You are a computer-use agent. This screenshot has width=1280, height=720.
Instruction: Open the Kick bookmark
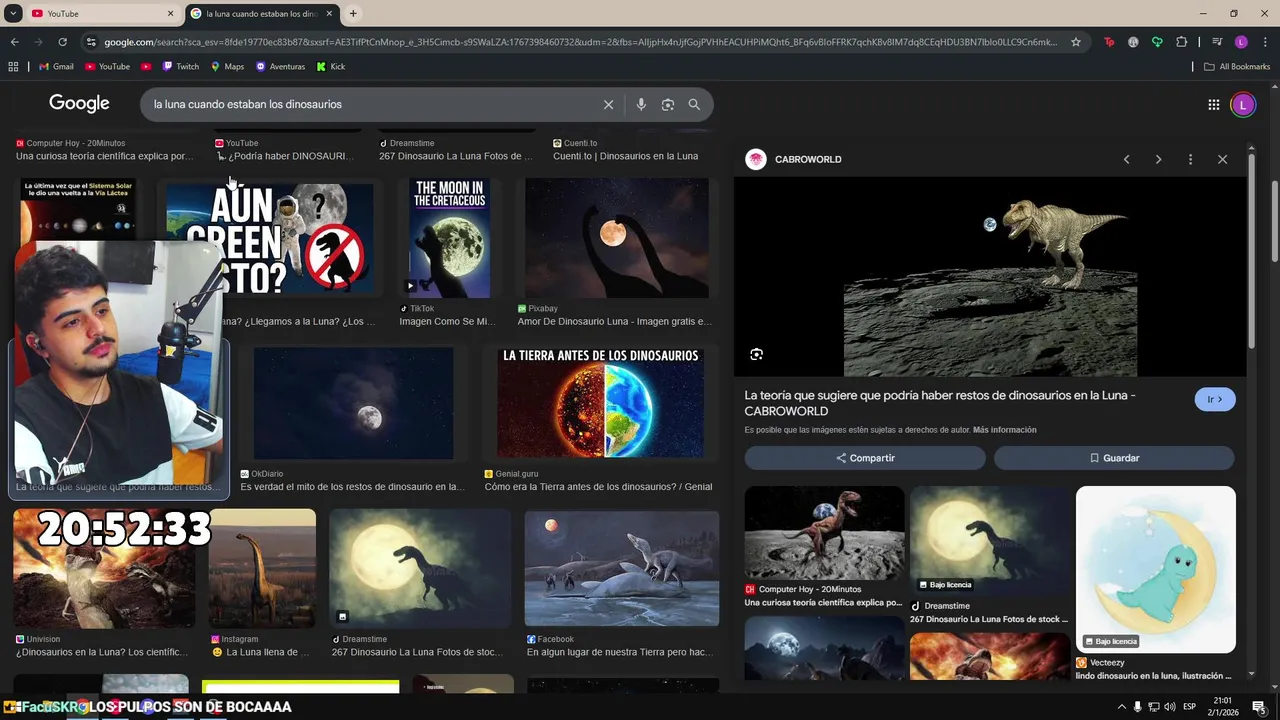(331, 66)
